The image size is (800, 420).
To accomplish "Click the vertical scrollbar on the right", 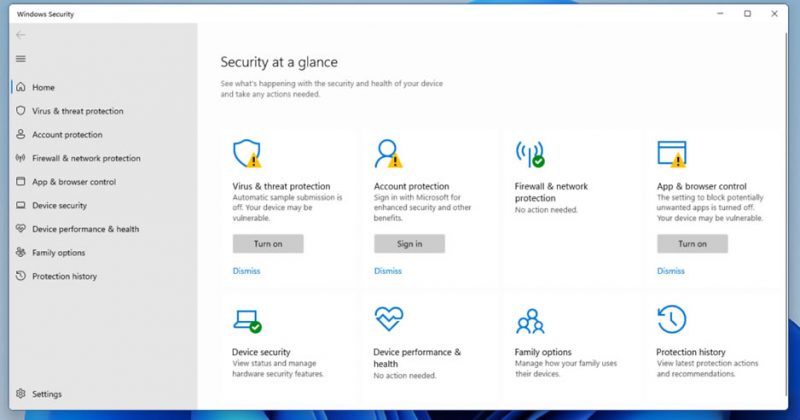I will (x=786, y=214).
